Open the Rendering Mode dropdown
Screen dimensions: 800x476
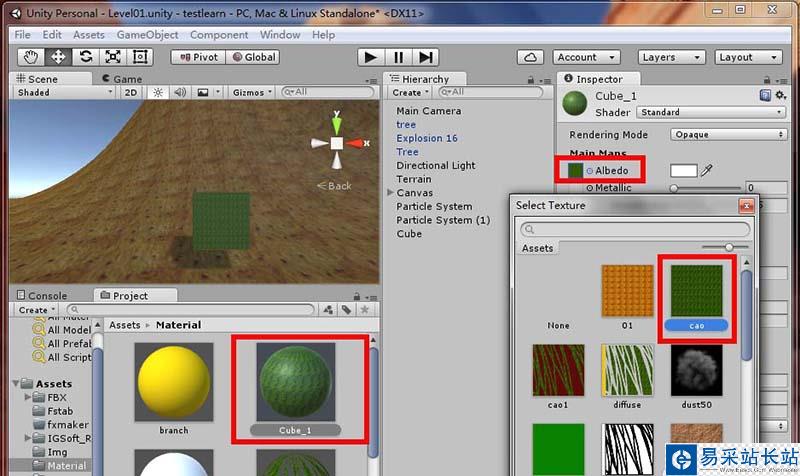pos(728,135)
